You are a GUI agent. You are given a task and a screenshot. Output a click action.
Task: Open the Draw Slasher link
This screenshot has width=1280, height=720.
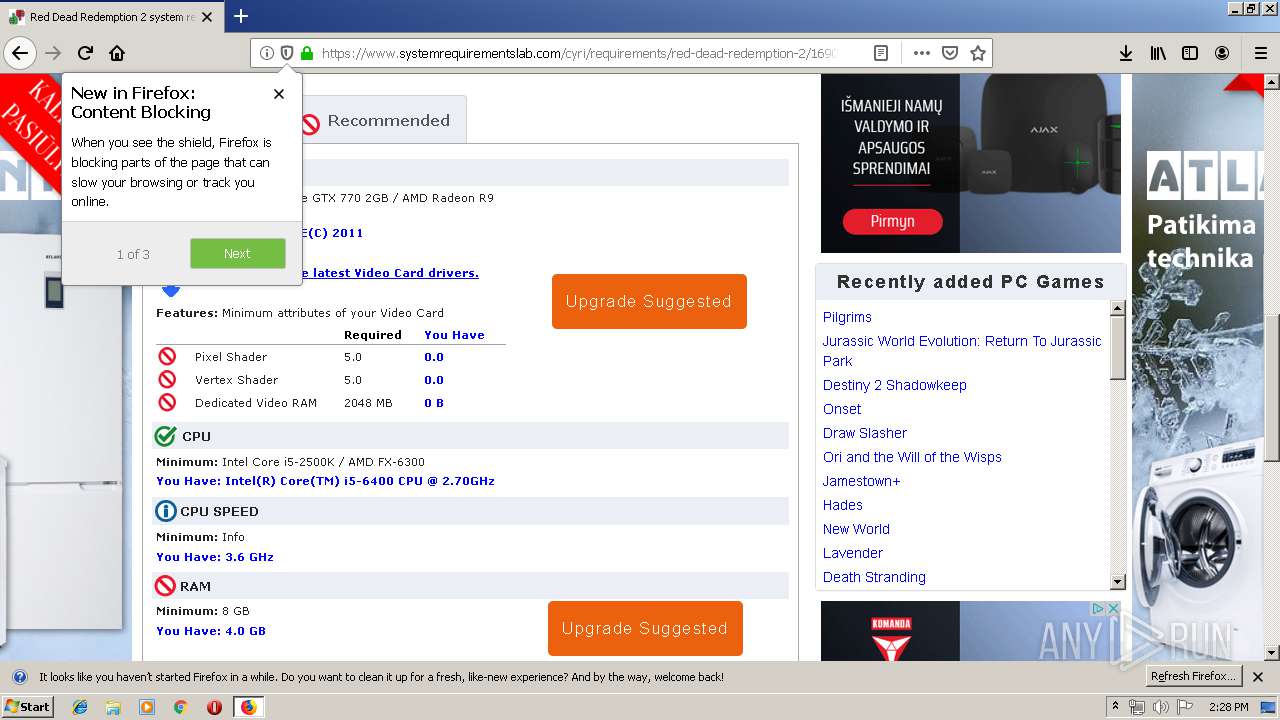[x=865, y=433]
